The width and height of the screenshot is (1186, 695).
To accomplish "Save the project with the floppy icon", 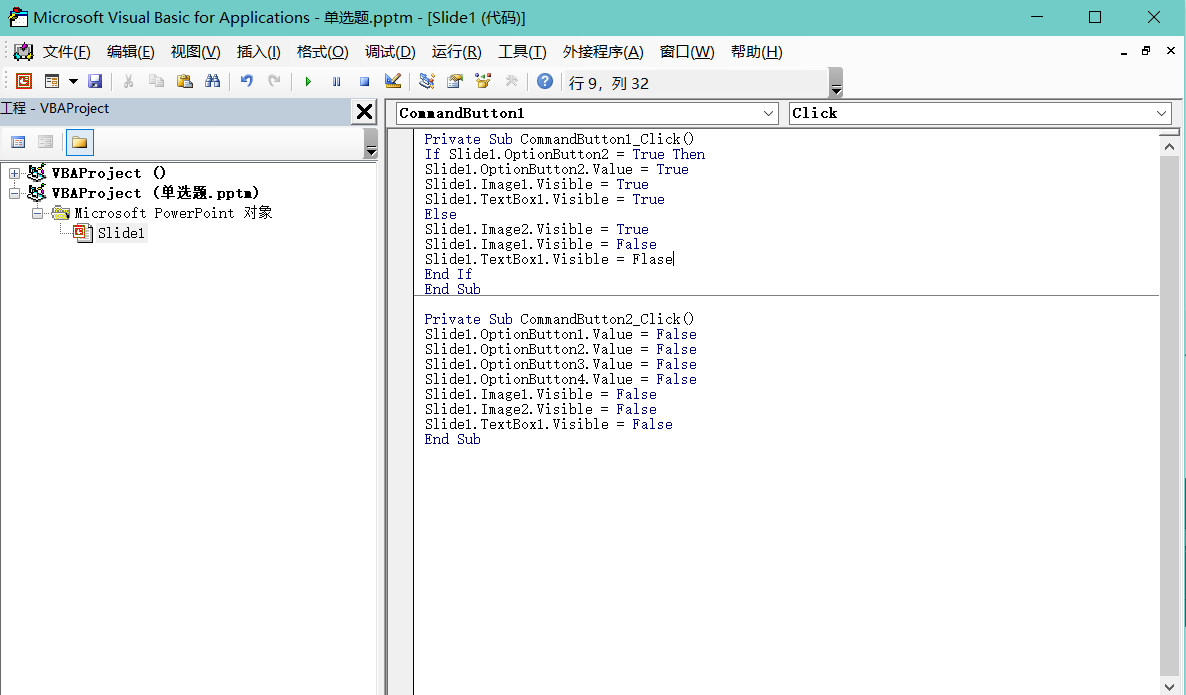I will pyautogui.click(x=95, y=82).
